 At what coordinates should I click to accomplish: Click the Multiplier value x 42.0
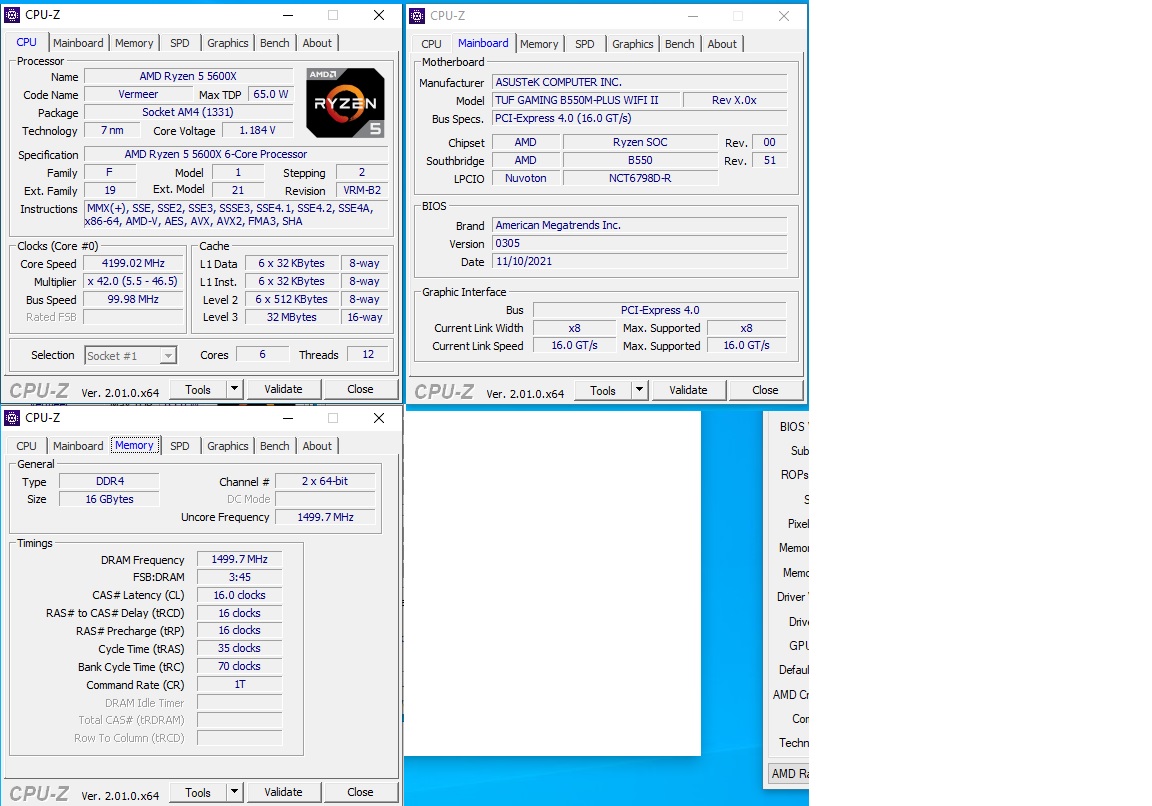pyautogui.click(x=133, y=281)
